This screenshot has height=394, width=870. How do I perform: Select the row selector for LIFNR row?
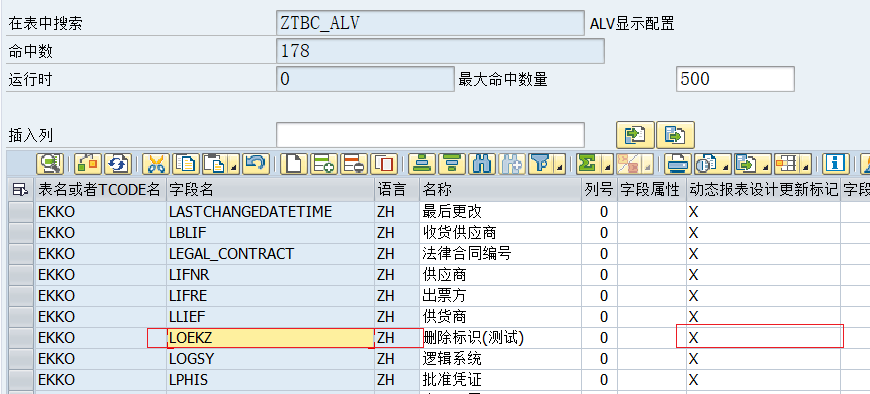21,275
